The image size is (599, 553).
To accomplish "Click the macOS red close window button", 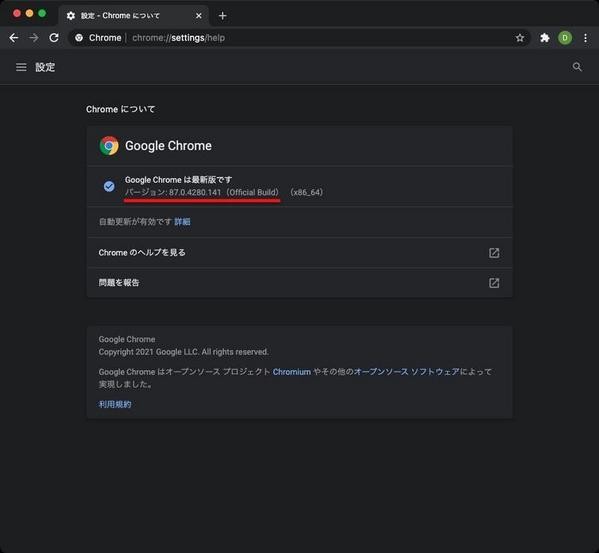I will pyautogui.click(x=17, y=13).
